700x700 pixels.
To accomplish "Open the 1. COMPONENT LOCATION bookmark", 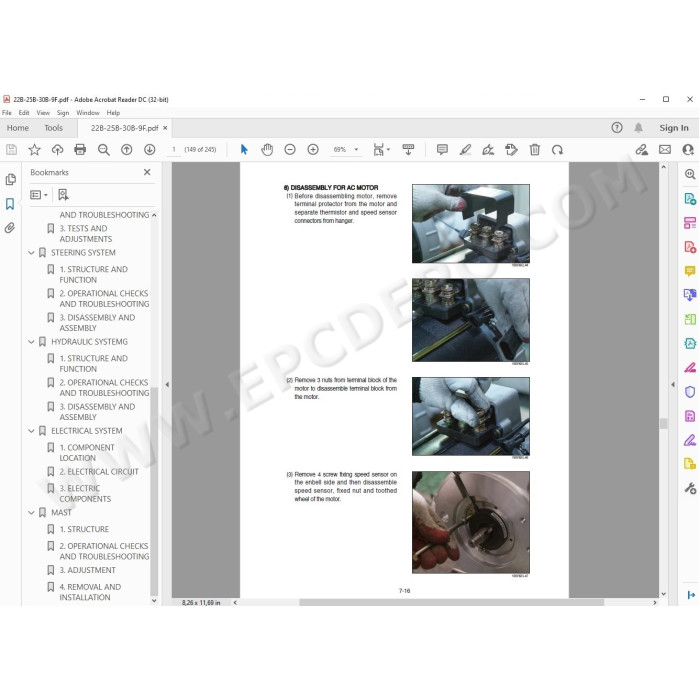I will (87, 453).
